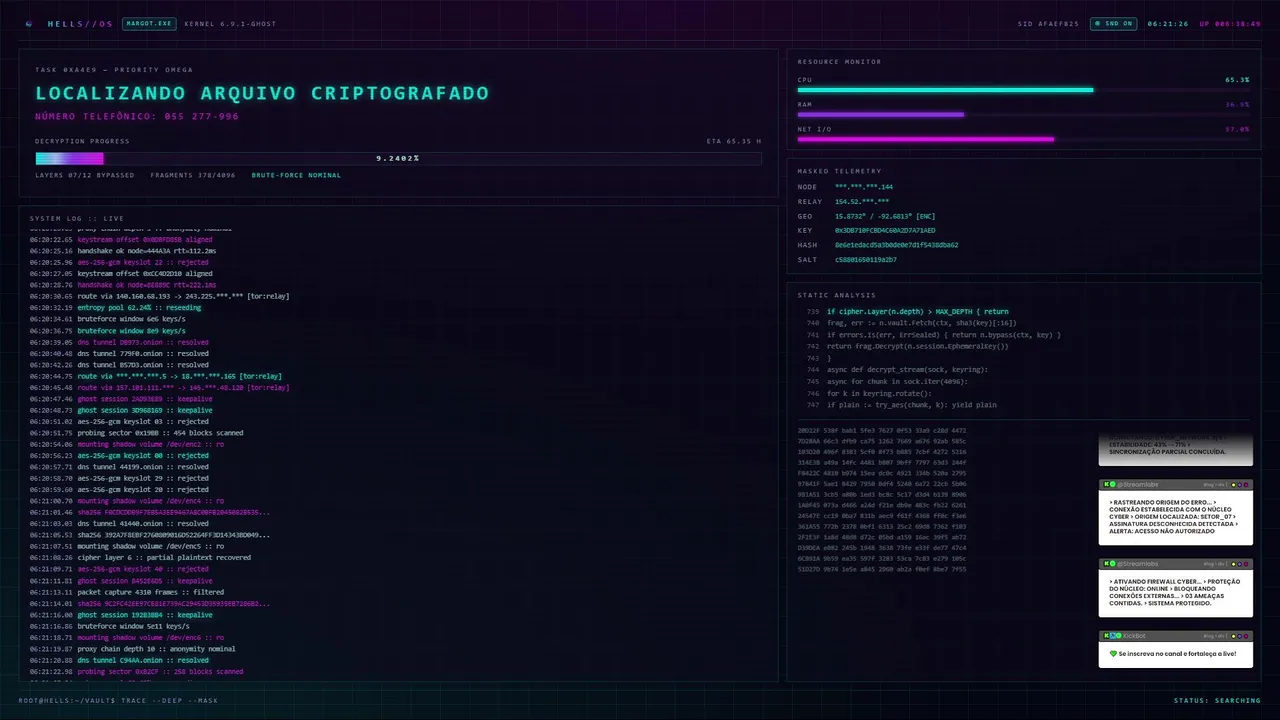The height and width of the screenshot is (720, 1280).
Task: Click 'Se inscreva no canal e fortaleça a live!'
Action: (x=1177, y=653)
